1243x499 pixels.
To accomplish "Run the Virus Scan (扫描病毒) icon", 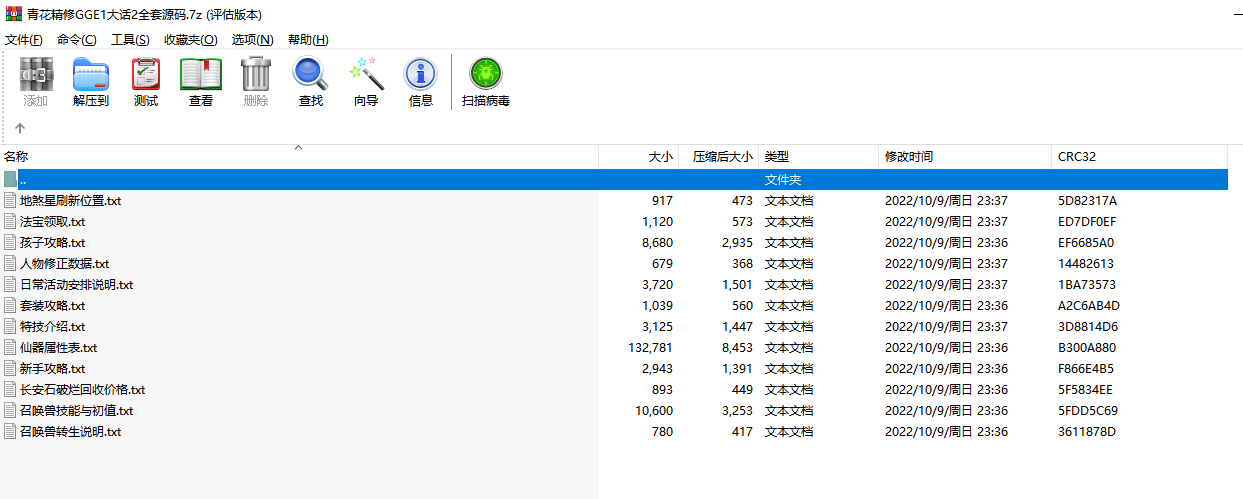I will coord(486,82).
